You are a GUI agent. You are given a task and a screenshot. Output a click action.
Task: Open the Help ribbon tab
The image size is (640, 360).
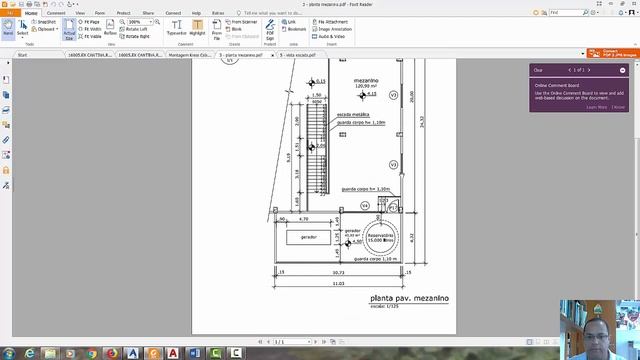[196, 13]
